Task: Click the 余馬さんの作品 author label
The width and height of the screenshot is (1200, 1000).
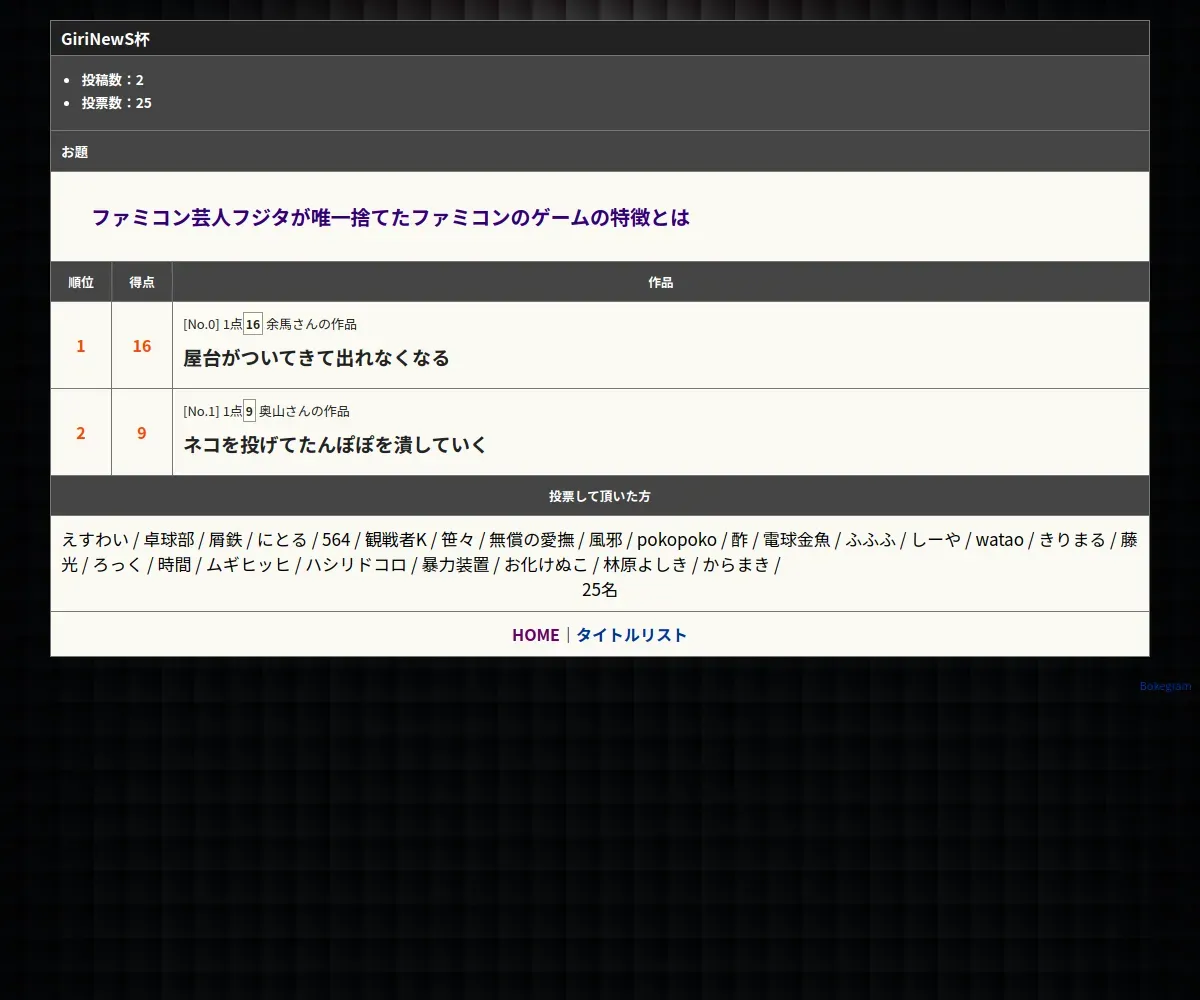Action: pyautogui.click(x=311, y=324)
